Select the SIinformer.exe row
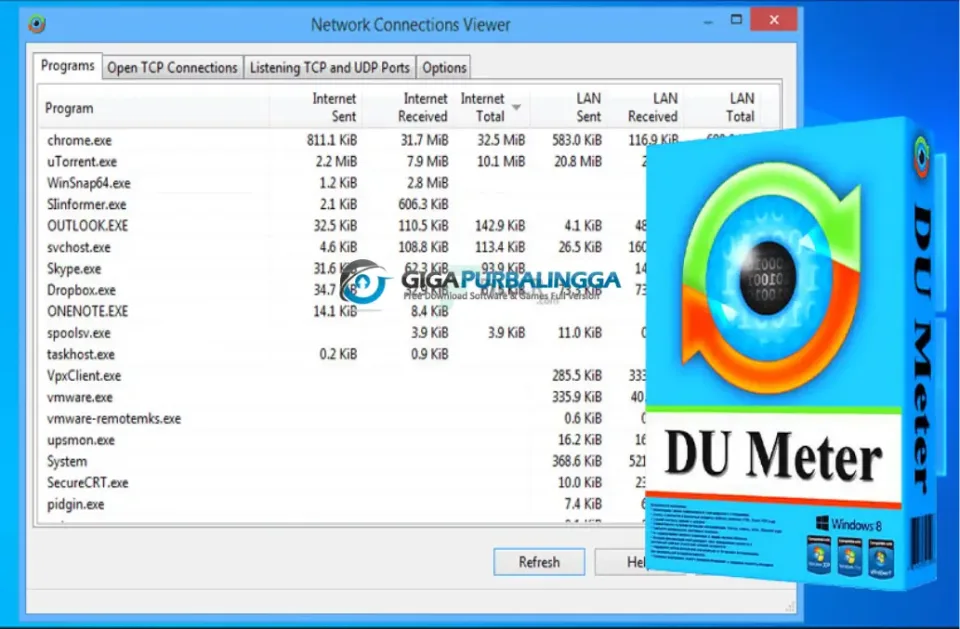 coord(343,205)
